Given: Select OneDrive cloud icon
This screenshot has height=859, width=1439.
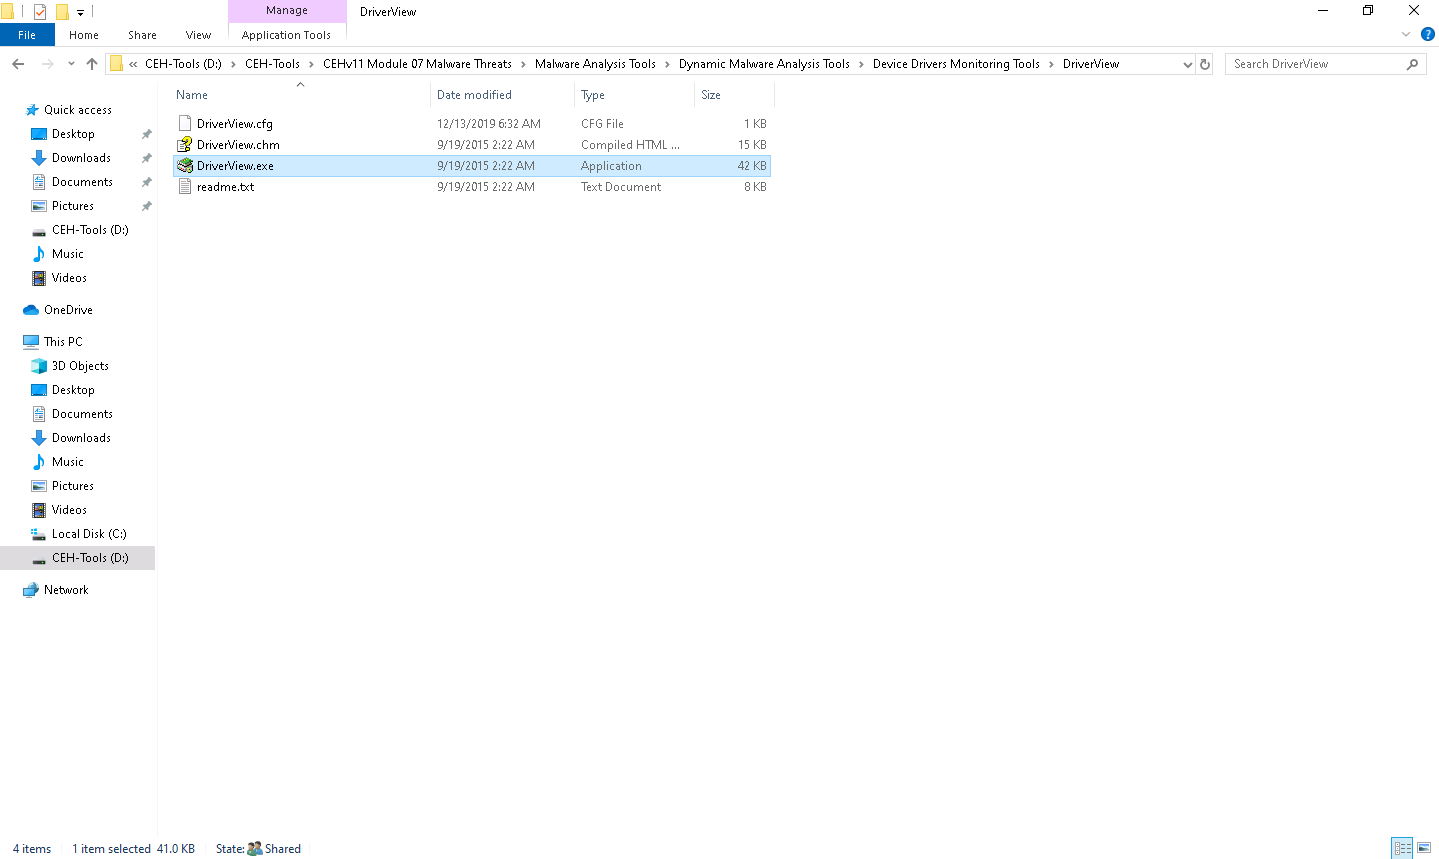Looking at the screenshot, I should pos(31,310).
